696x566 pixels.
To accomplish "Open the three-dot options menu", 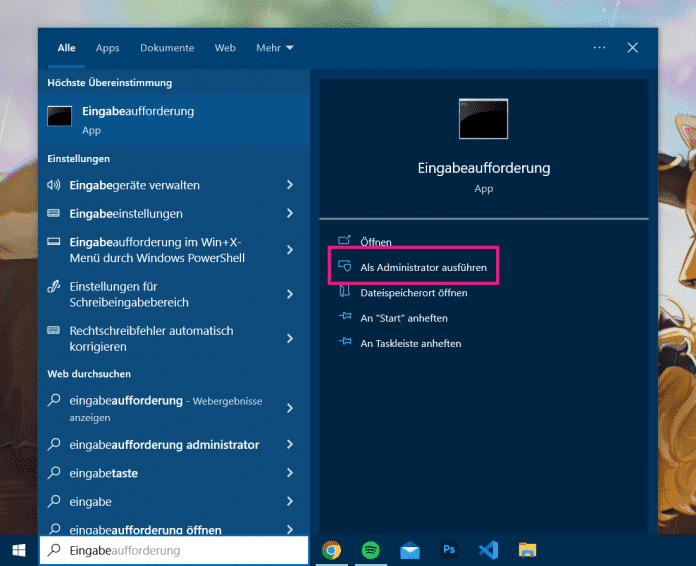I will [599, 48].
